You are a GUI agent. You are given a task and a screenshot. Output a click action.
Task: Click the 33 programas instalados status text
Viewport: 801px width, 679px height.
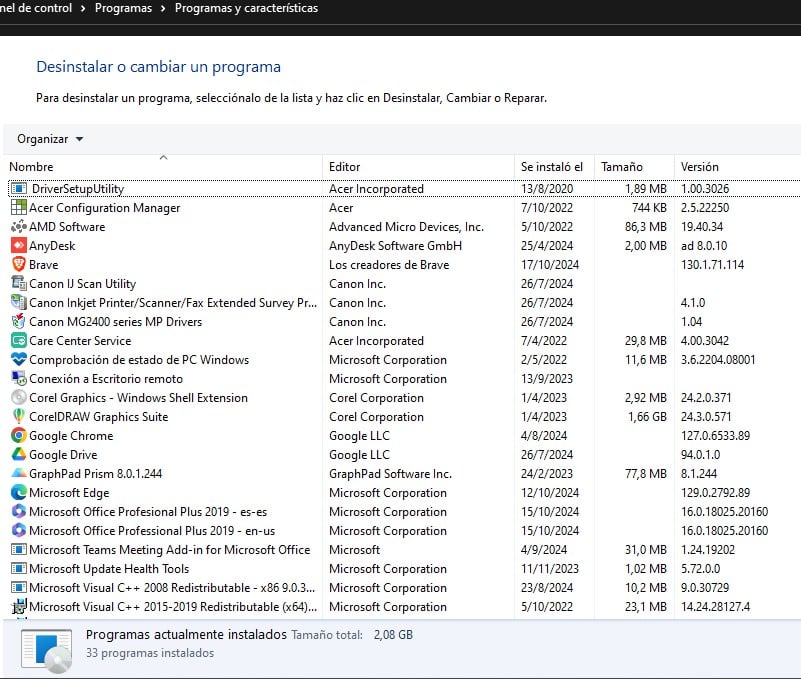point(150,653)
